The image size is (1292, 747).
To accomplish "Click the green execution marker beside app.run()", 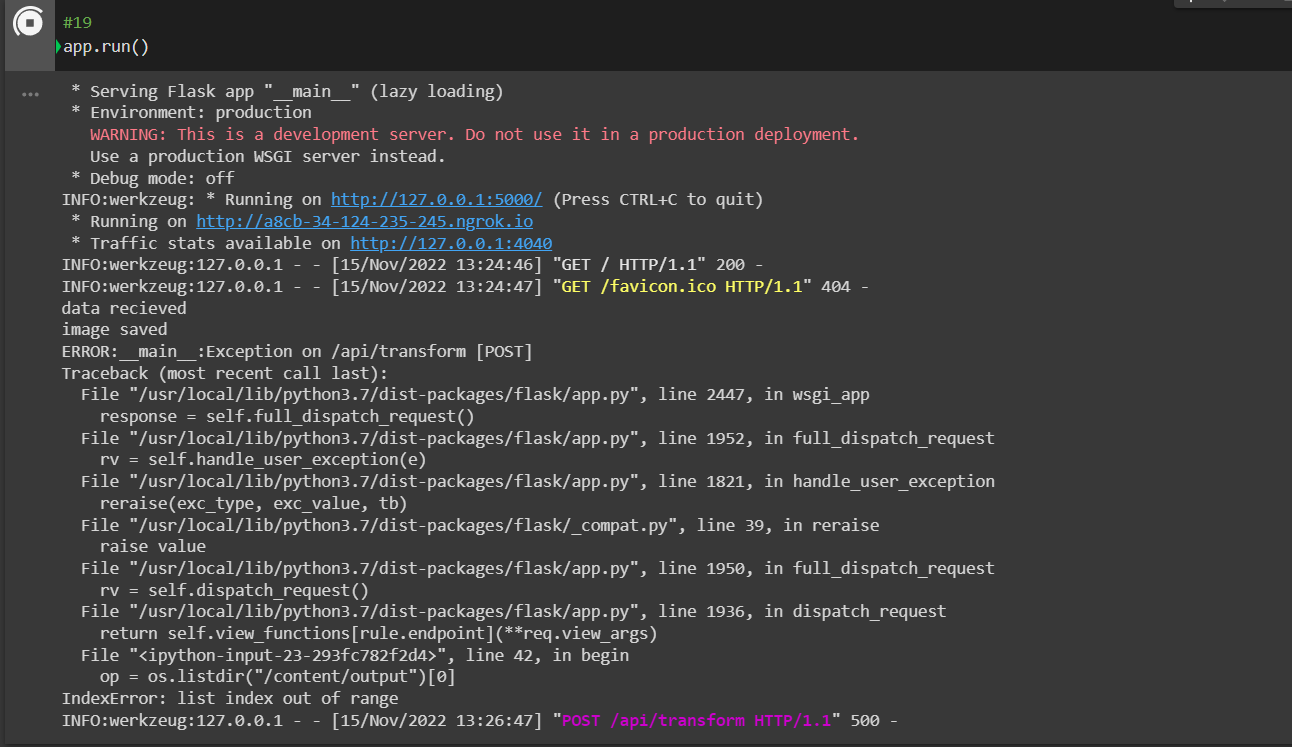I will [58, 46].
